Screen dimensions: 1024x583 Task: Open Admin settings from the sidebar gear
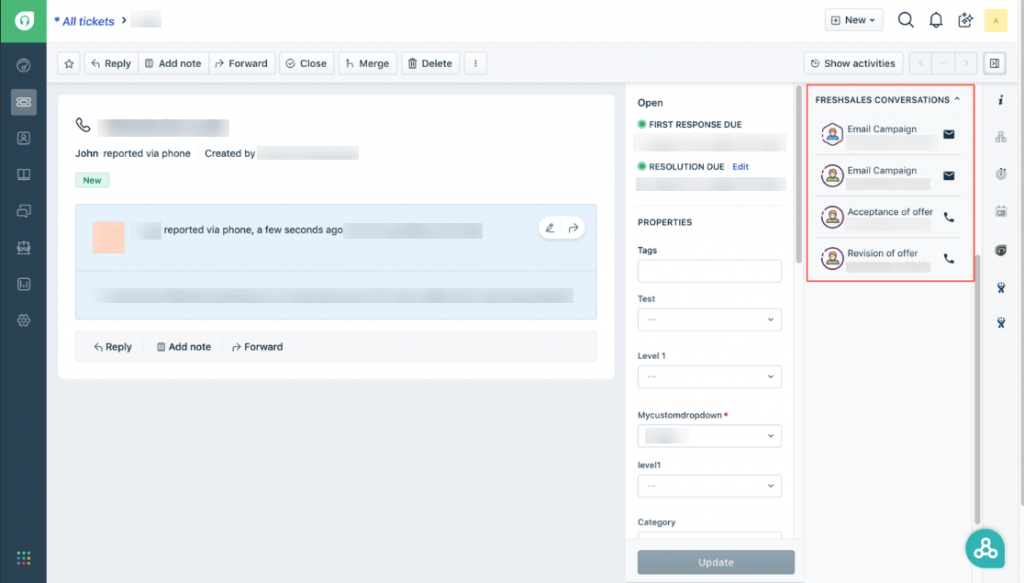pos(23,320)
